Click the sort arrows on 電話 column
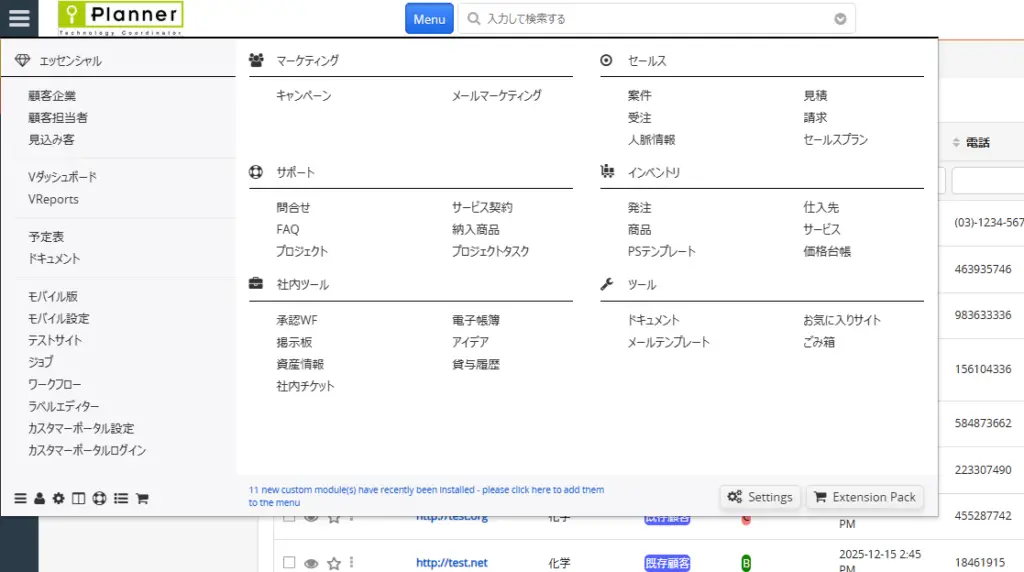This screenshot has width=1024, height=572. (x=955, y=143)
